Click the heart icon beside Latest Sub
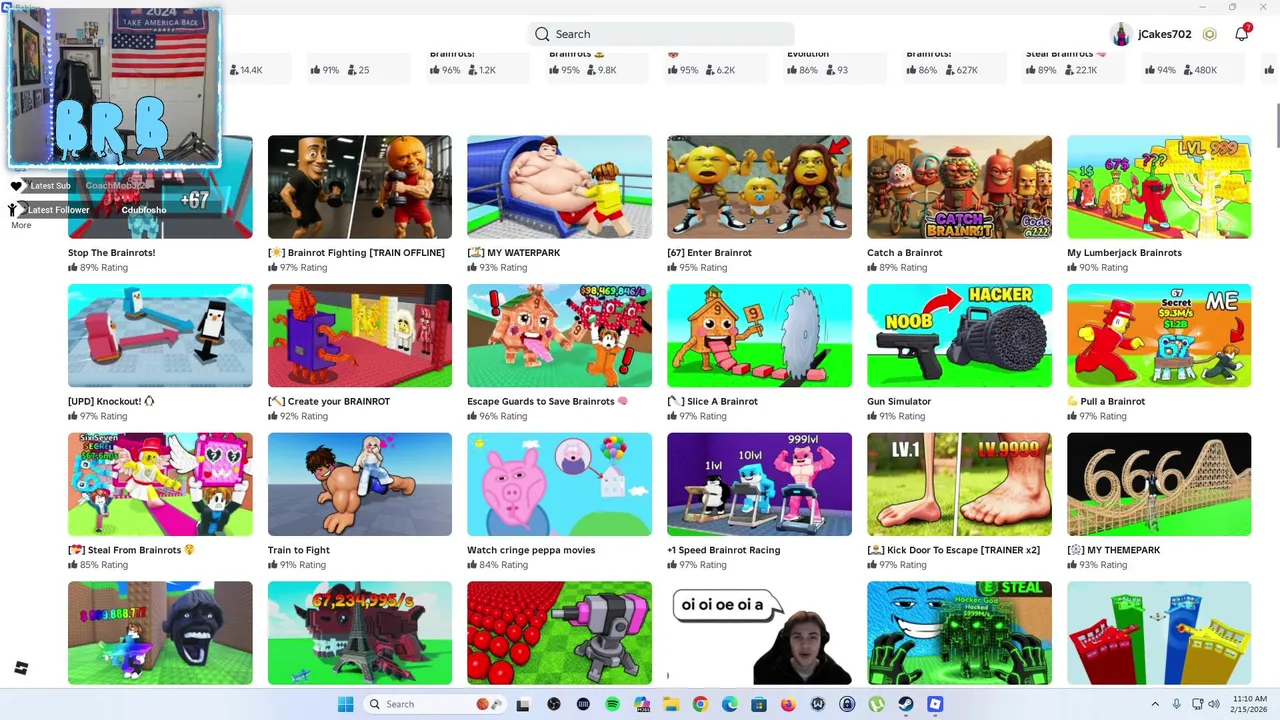The image size is (1280, 720). [16, 186]
